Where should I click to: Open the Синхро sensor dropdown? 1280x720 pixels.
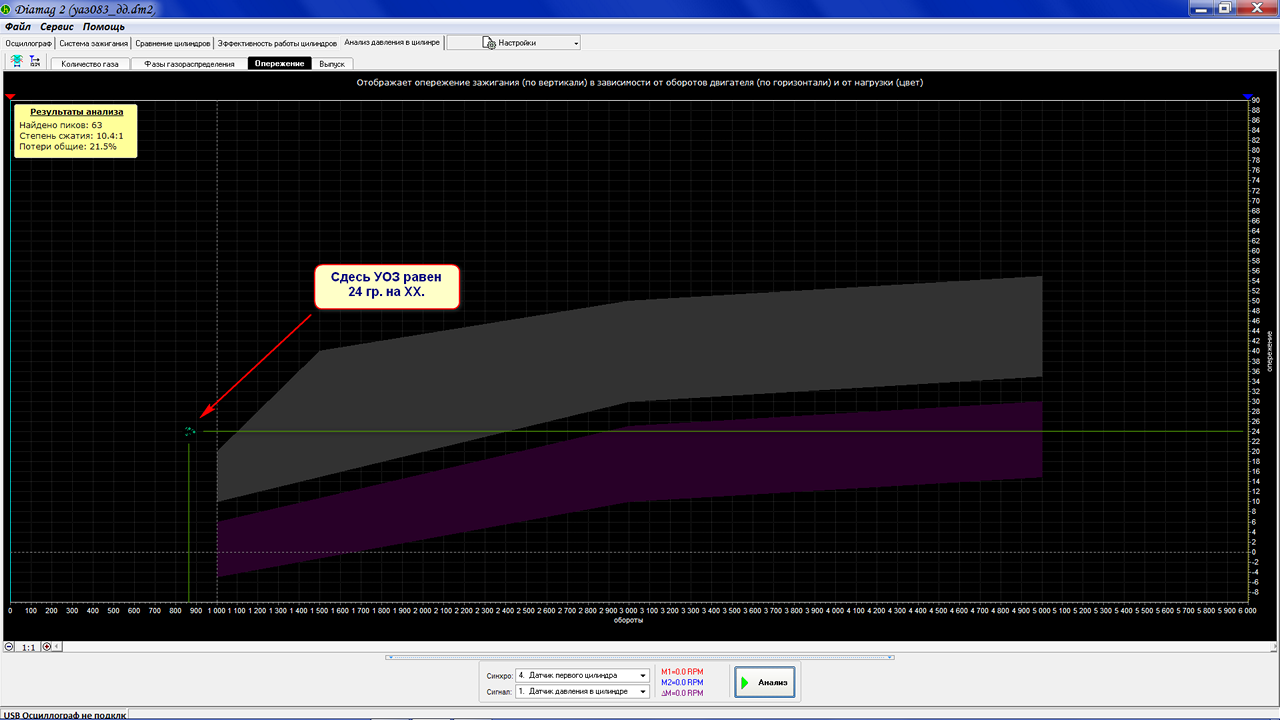[x=582, y=675]
